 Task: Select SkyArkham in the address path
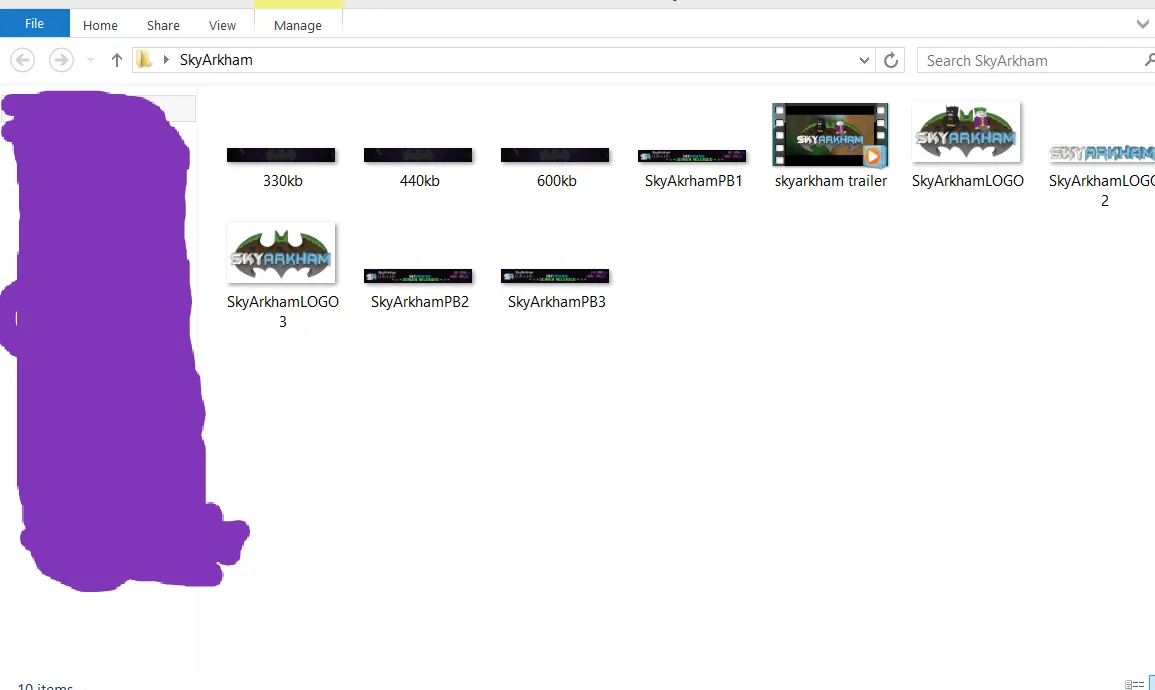click(x=216, y=60)
